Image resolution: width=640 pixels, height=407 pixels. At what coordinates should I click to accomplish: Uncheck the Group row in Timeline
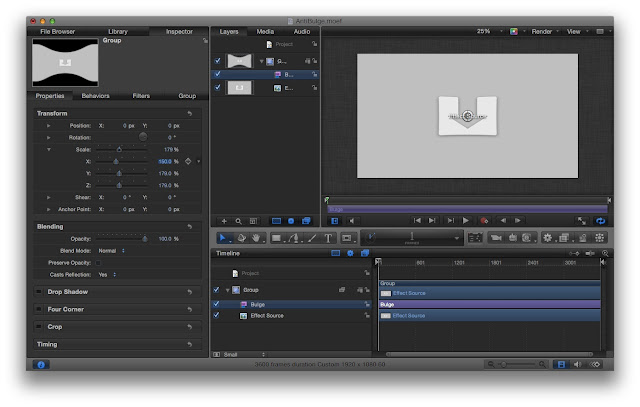pyautogui.click(x=216, y=290)
